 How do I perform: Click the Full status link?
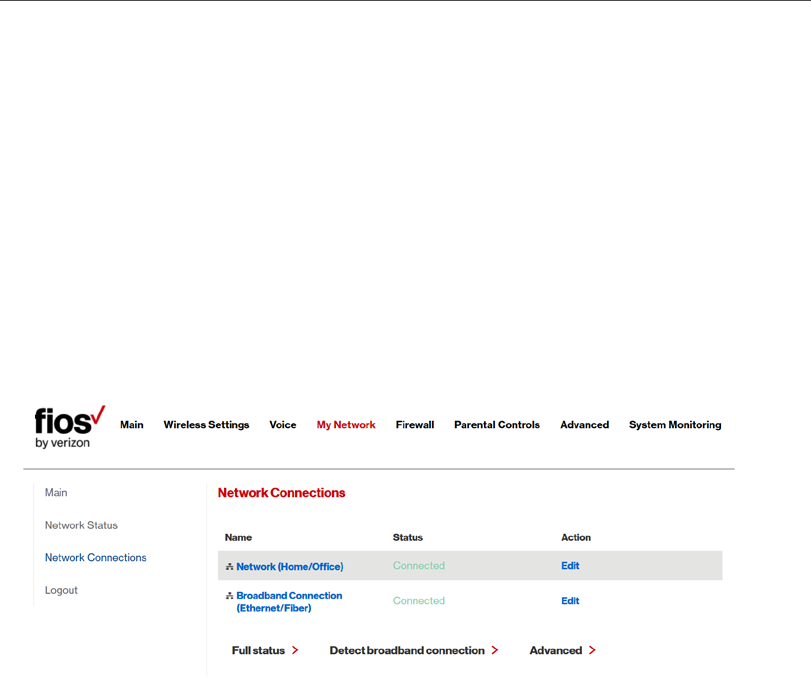pyautogui.click(x=258, y=650)
